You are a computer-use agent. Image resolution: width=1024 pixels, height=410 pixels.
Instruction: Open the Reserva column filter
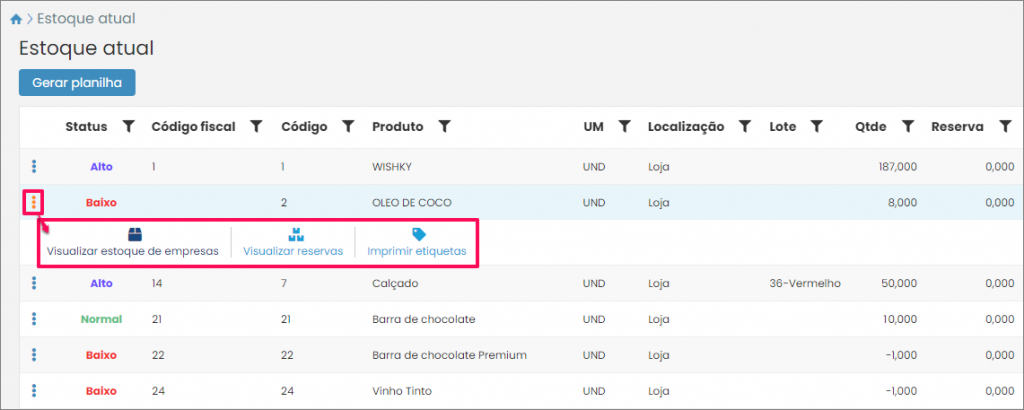pyautogui.click(x=1004, y=127)
